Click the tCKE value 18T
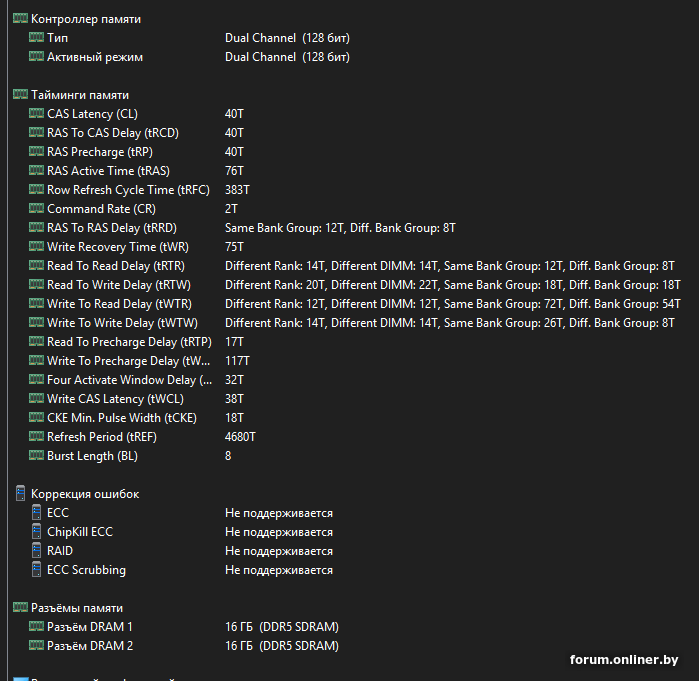Screen dimensions: 699x681 (234, 418)
